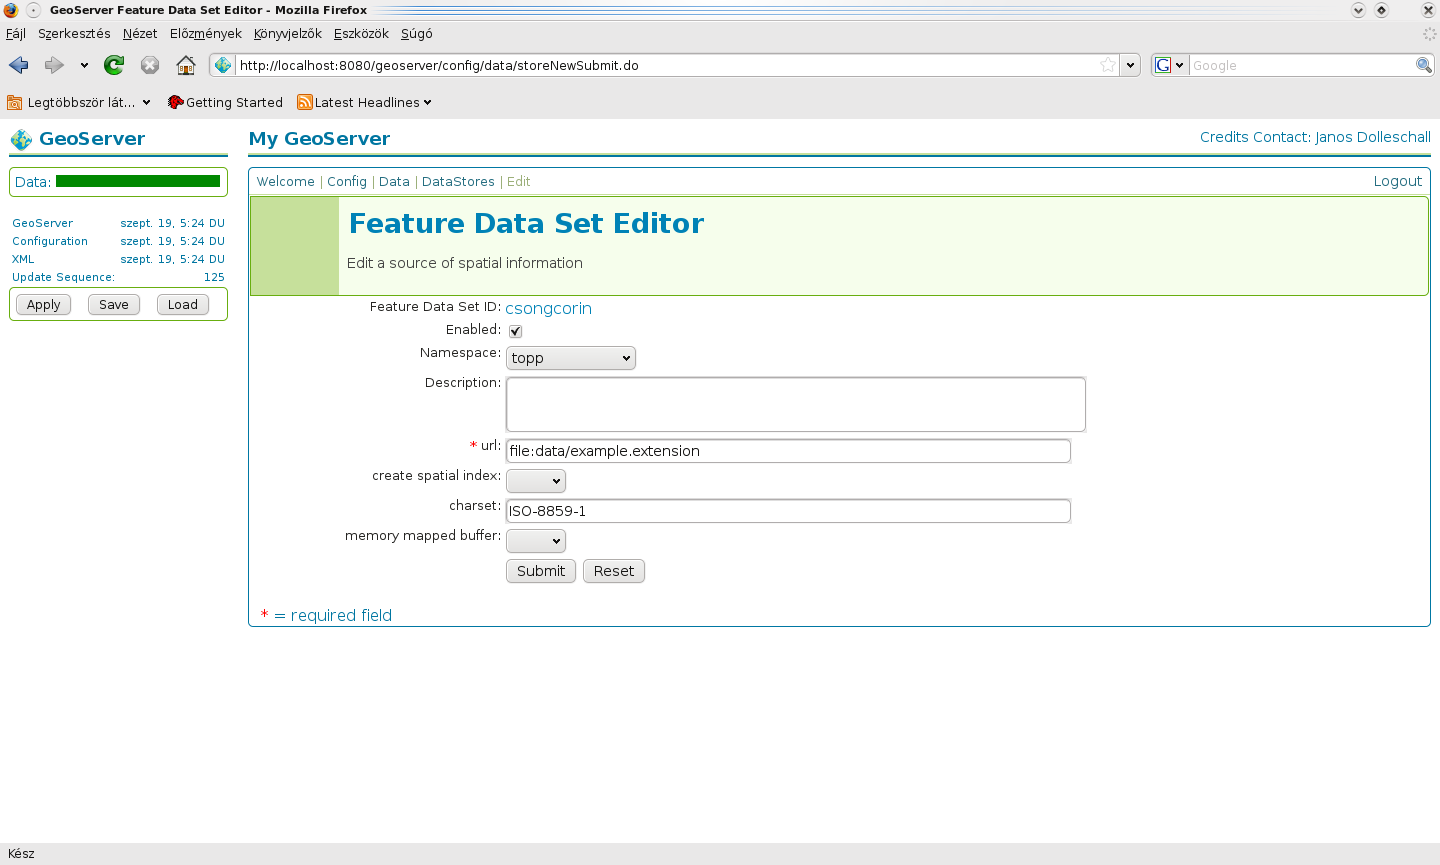Click the Stop loading icon
This screenshot has height=865, width=1440.
click(150, 65)
